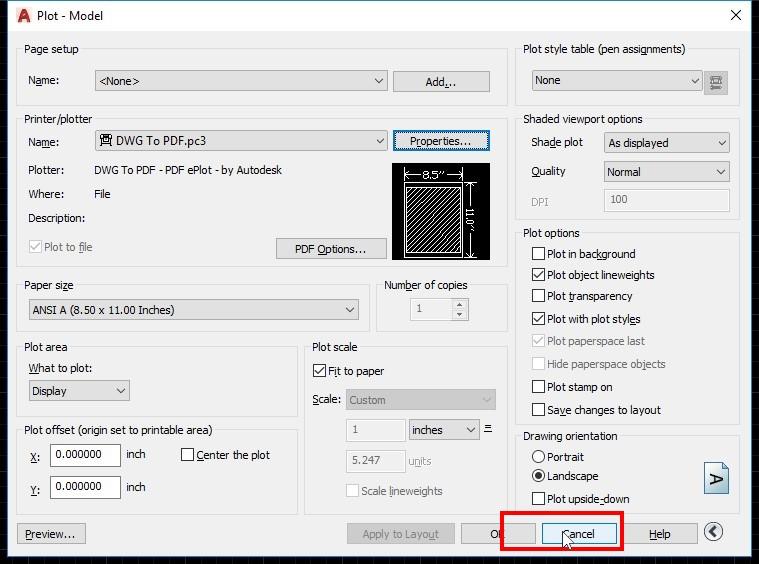759x564 pixels.
Task: Open Paper size ANSI A dropdown
Action: pyautogui.click(x=194, y=310)
